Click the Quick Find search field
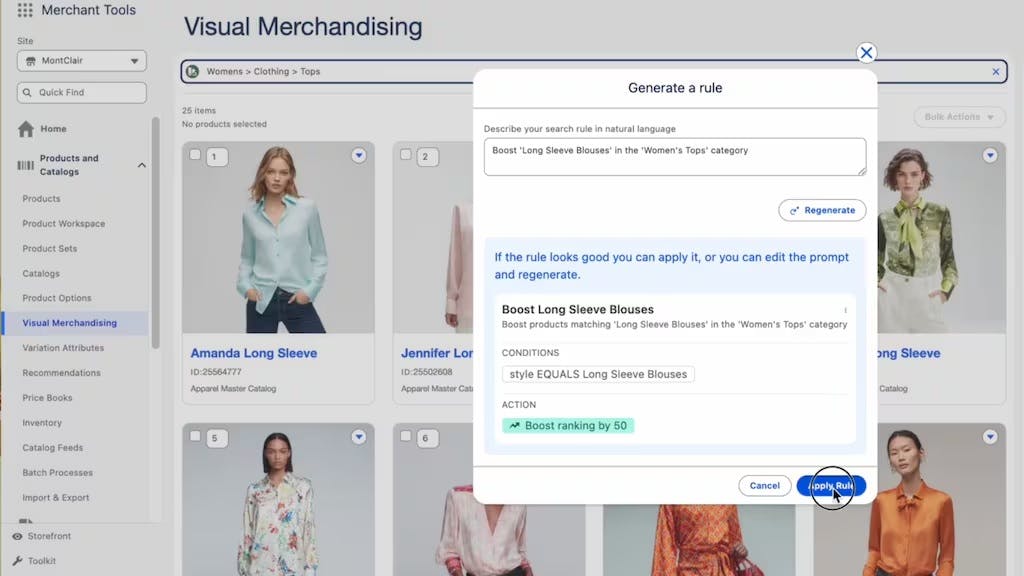Viewport: 1024px width, 576px height. pyautogui.click(x=82, y=92)
